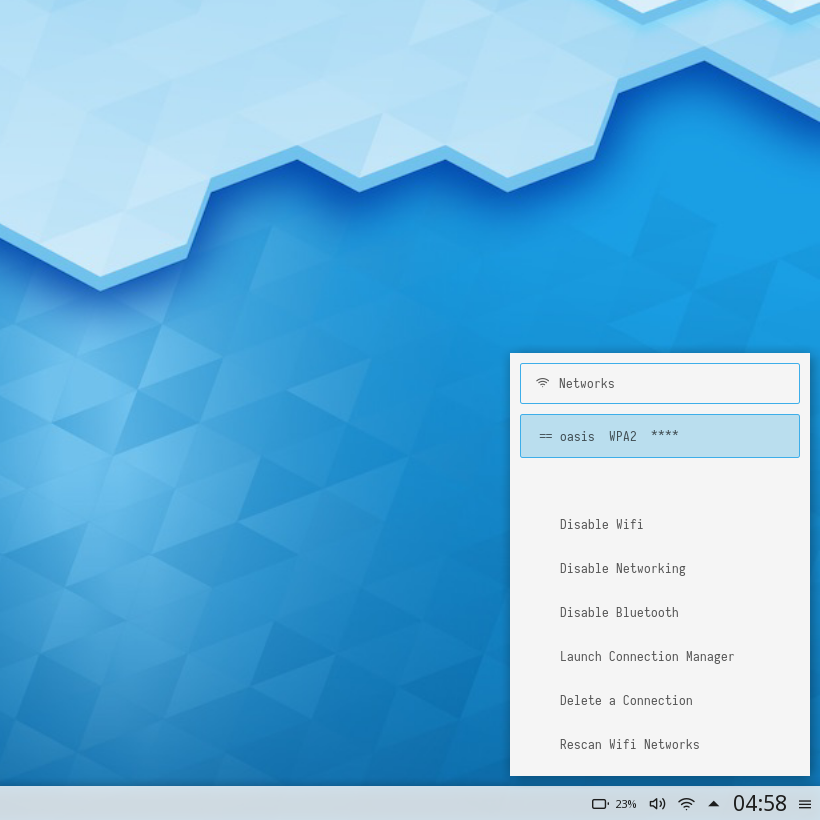The width and height of the screenshot is (820, 820).
Task: Click the connected indicator beside oasis
Action: point(546,436)
